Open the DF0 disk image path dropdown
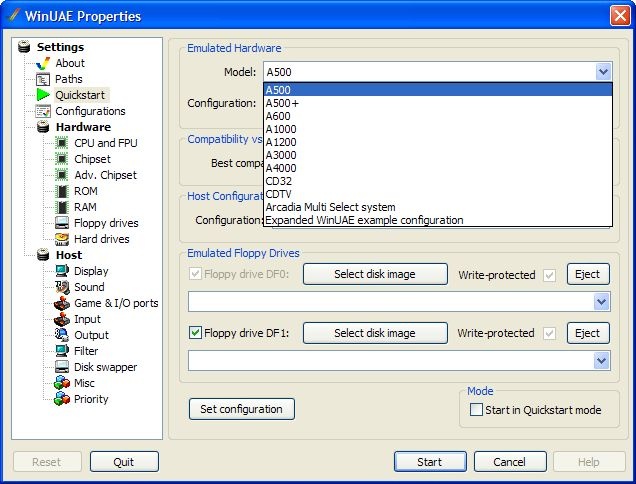Screen dimensions: 636x484 tap(601, 302)
